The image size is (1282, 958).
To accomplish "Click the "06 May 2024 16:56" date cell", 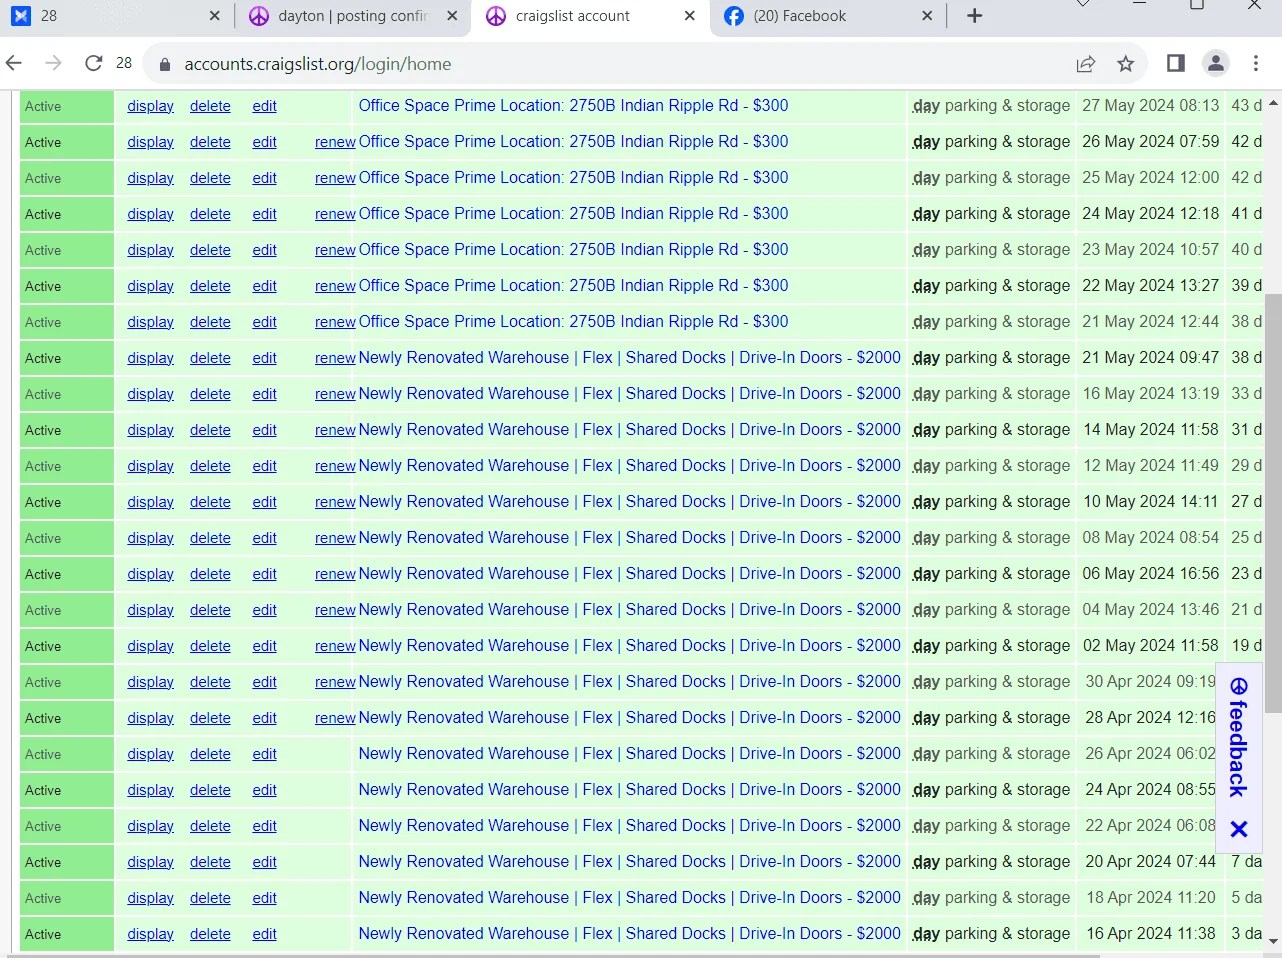I will click(x=1151, y=574).
